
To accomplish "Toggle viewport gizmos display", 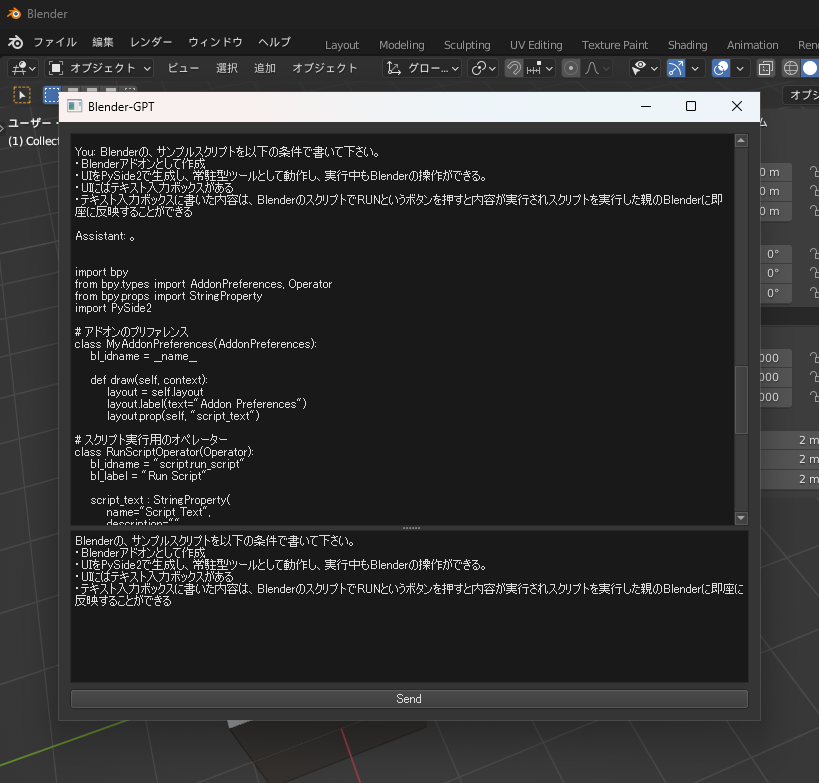I will [676, 68].
